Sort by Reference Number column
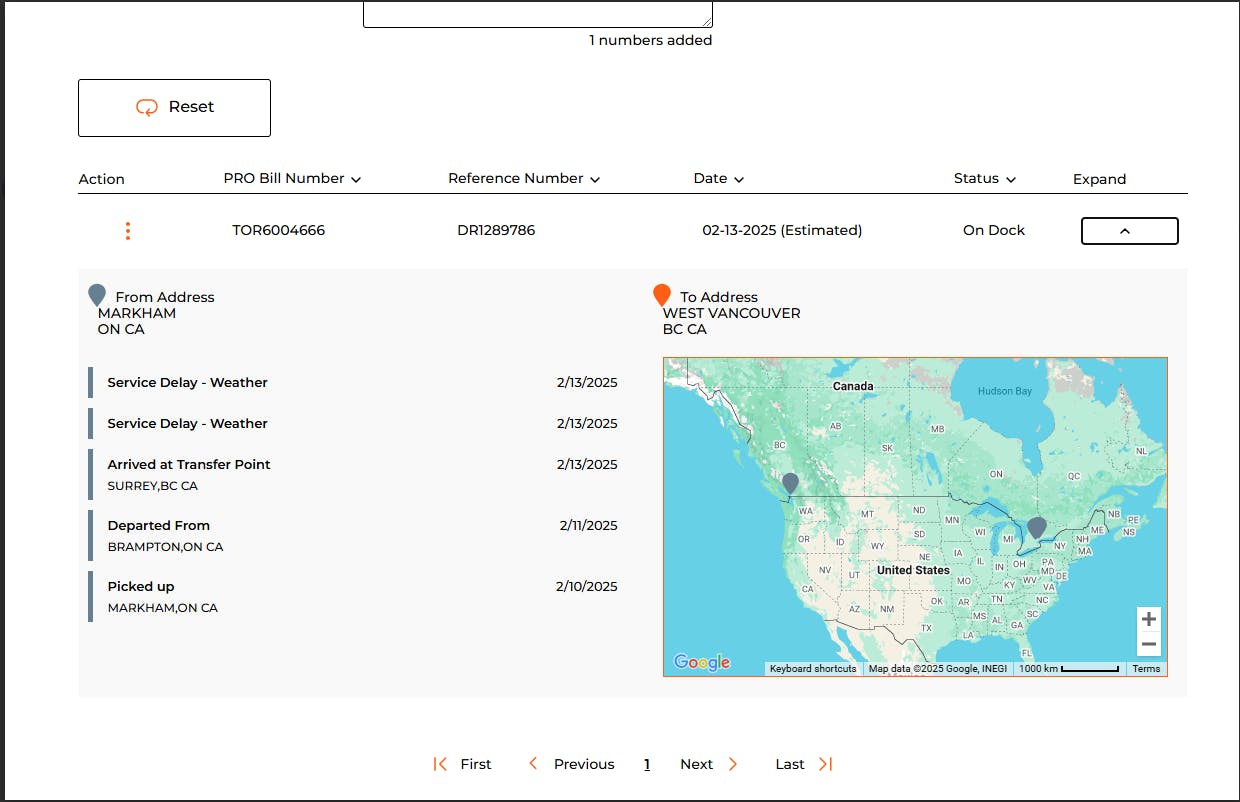Image resolution: width=1240 pixels, height=802 pixels. [x=523, y=179]
